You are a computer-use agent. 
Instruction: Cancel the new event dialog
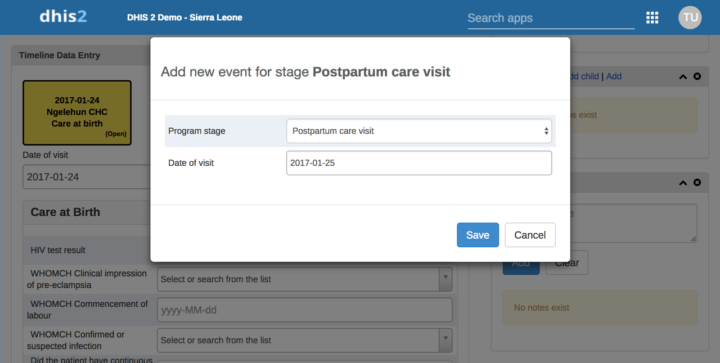(530, 235)
